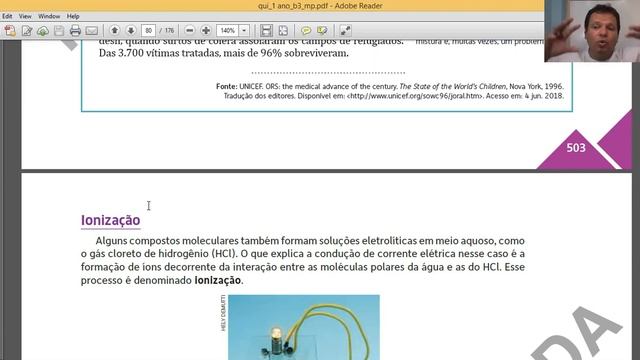Print the document with printer icon

75,31
